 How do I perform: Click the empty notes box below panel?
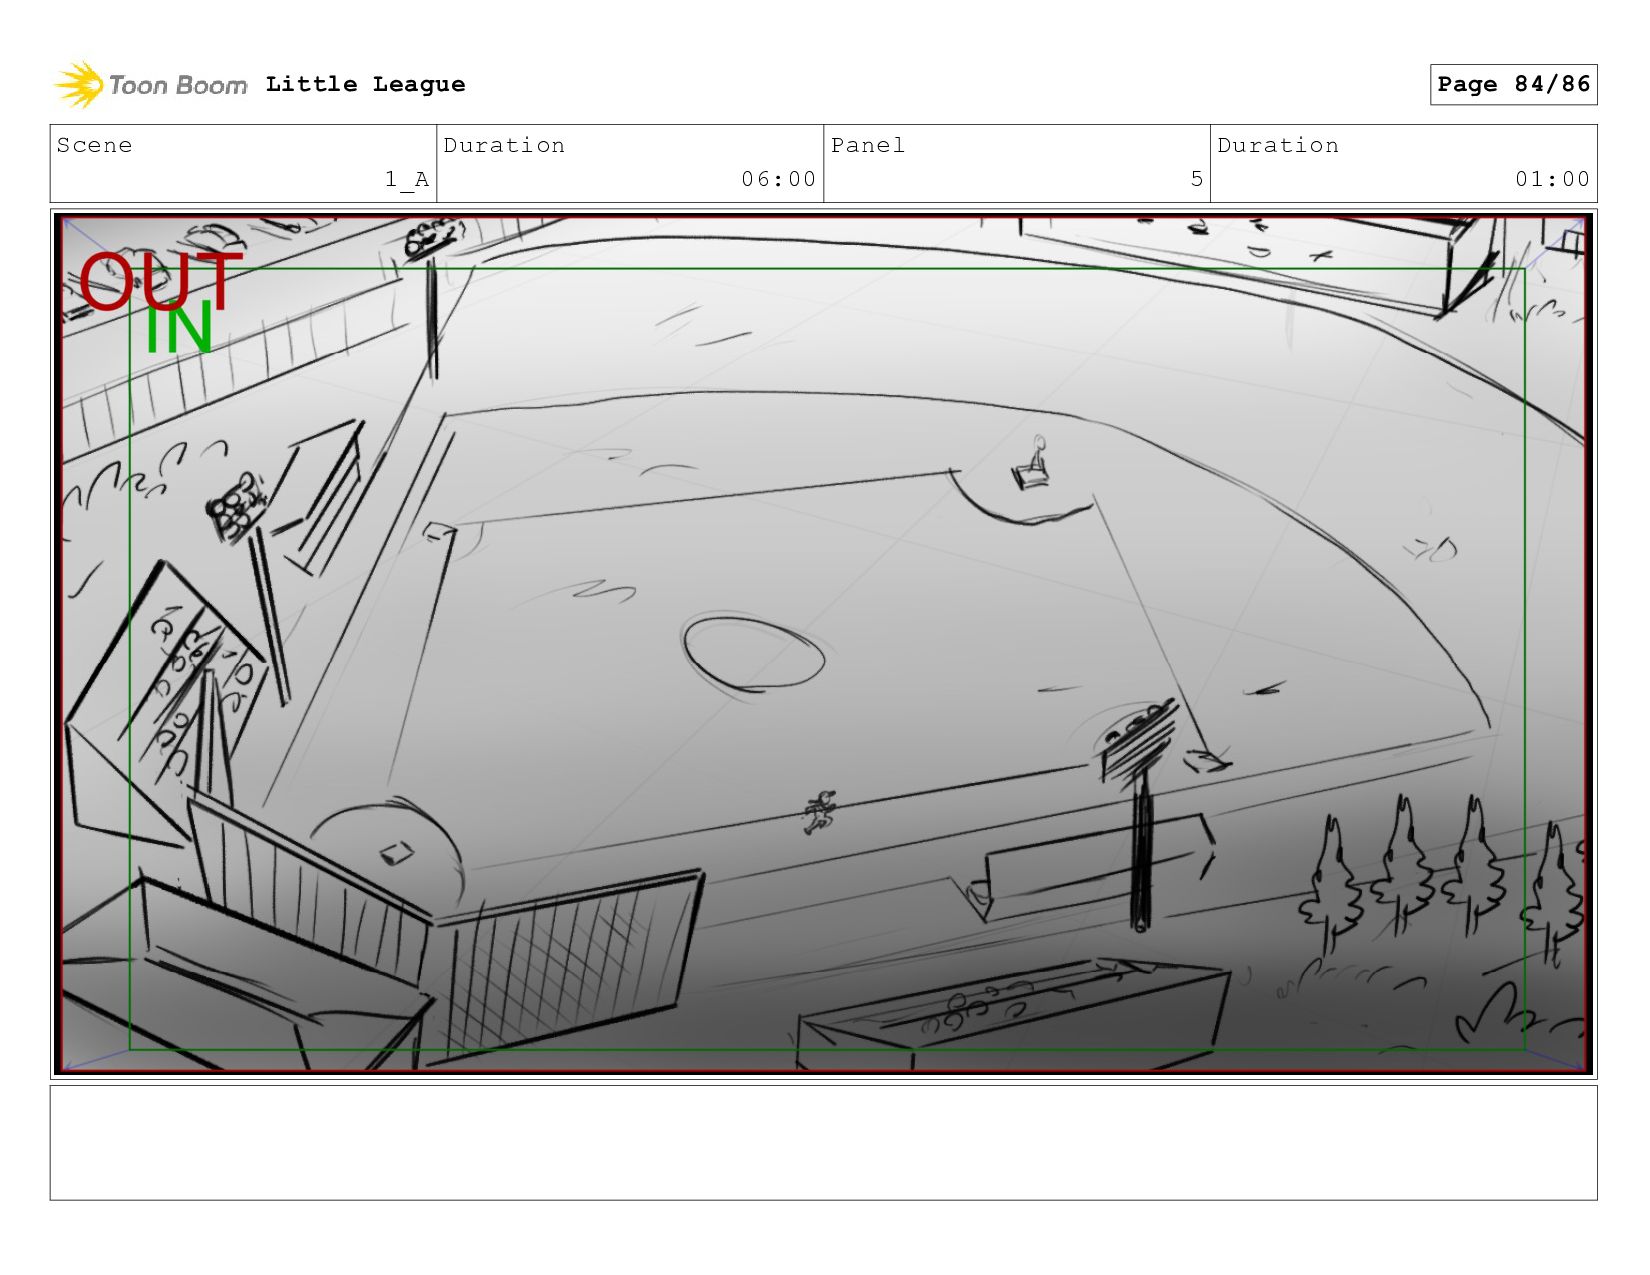tap(823, 1143)
